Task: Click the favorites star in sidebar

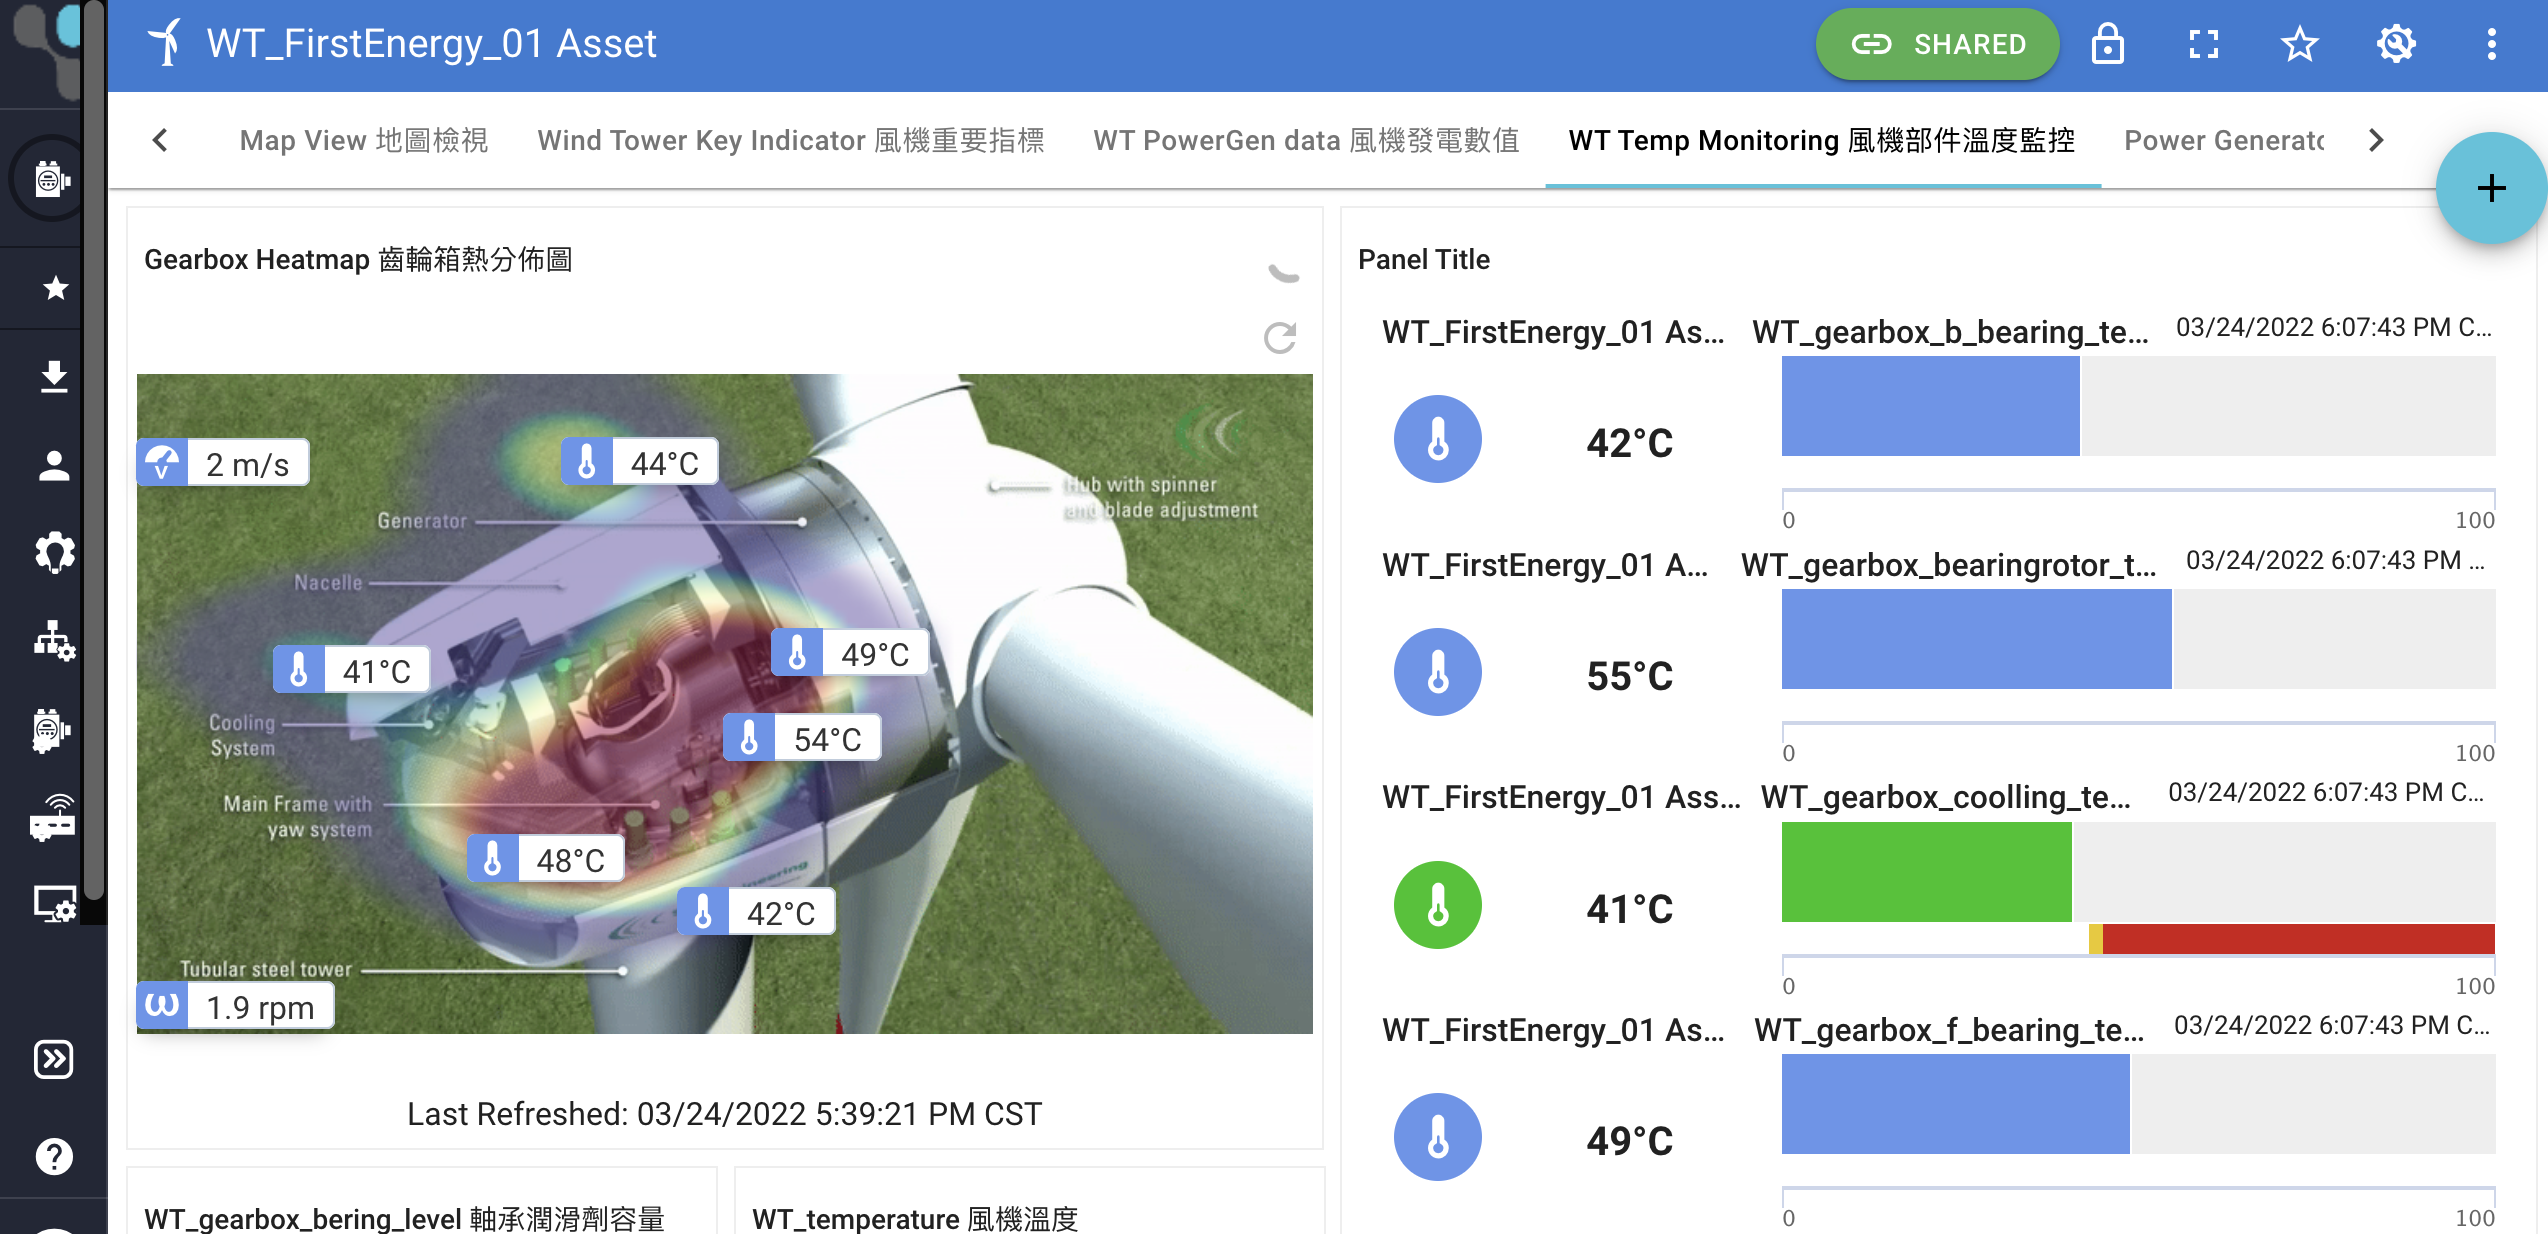Action: [x=55, y=288]
